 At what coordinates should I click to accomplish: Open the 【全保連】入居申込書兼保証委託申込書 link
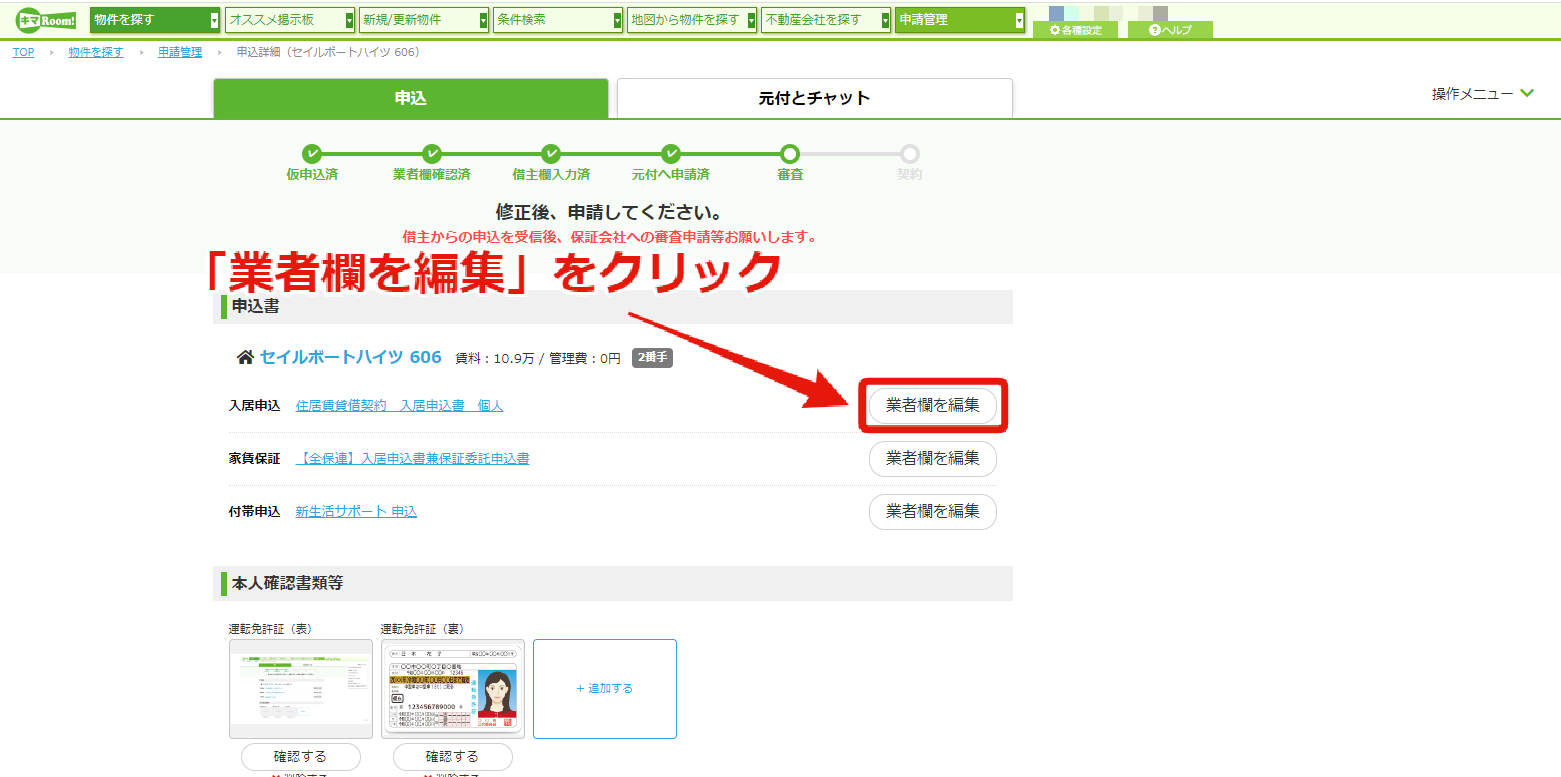pos(413,459)
